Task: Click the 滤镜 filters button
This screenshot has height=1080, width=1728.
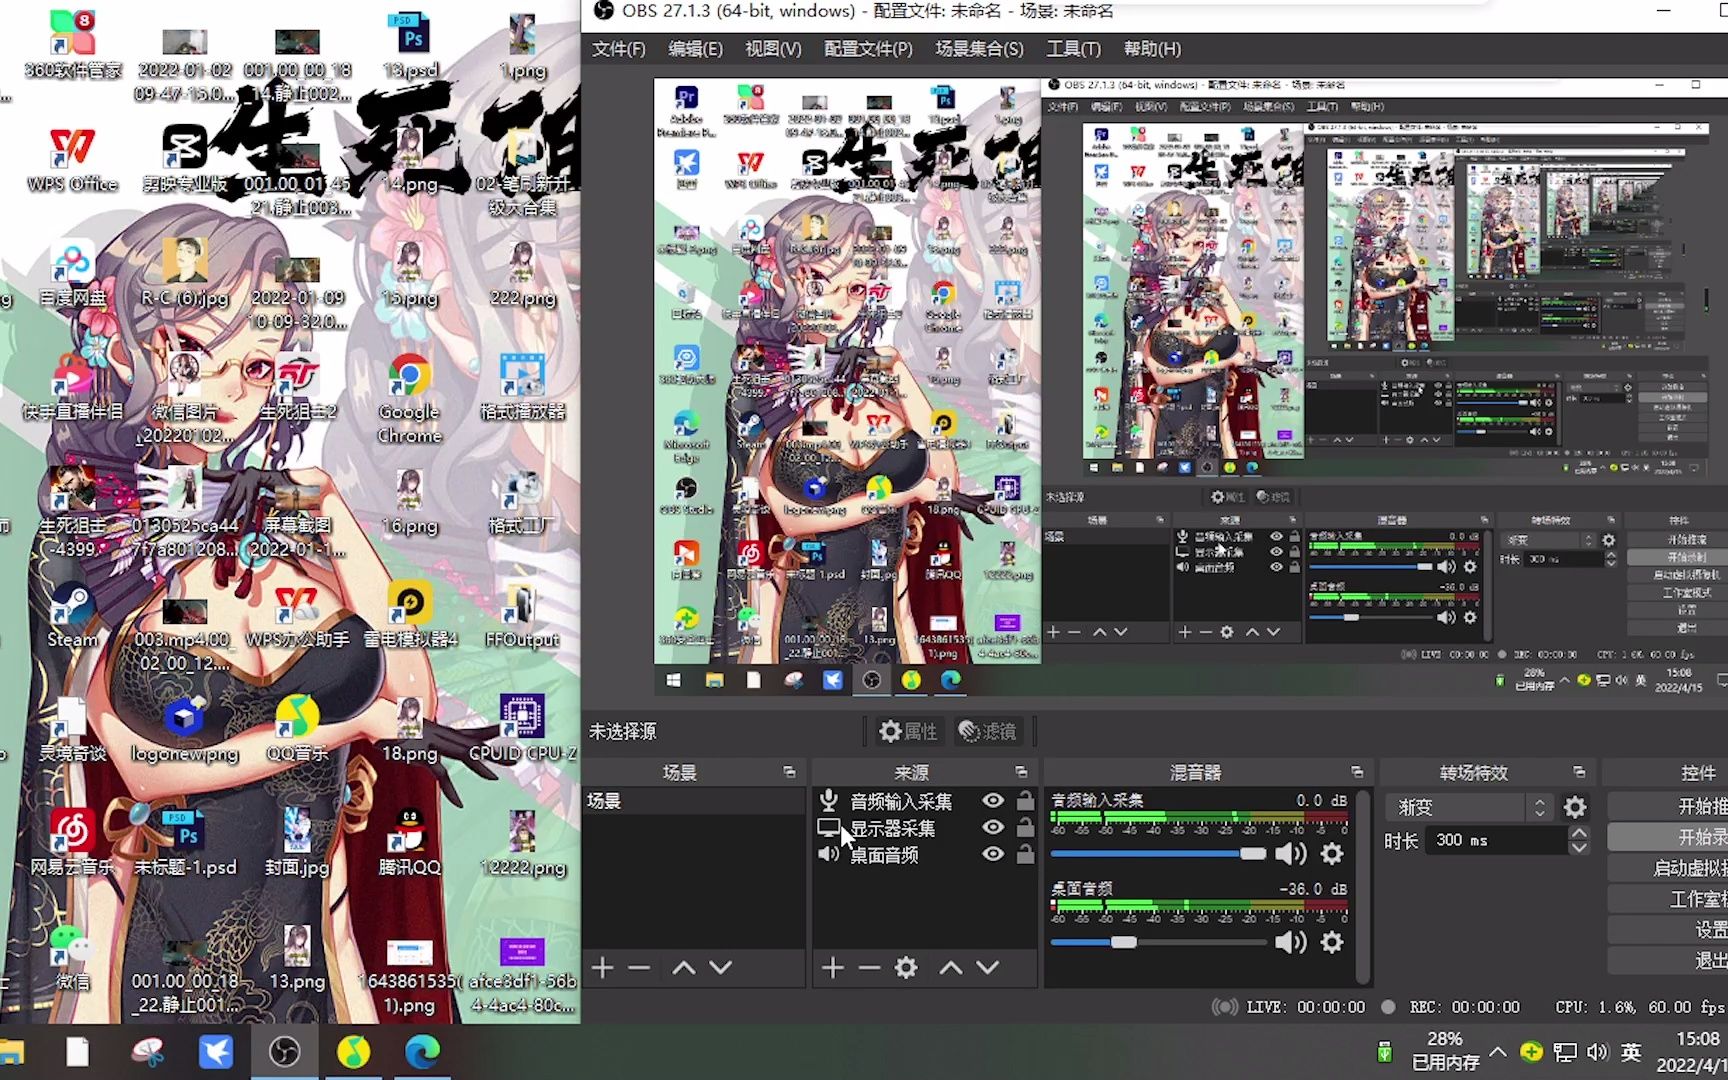Action: [x=988, y=732]
